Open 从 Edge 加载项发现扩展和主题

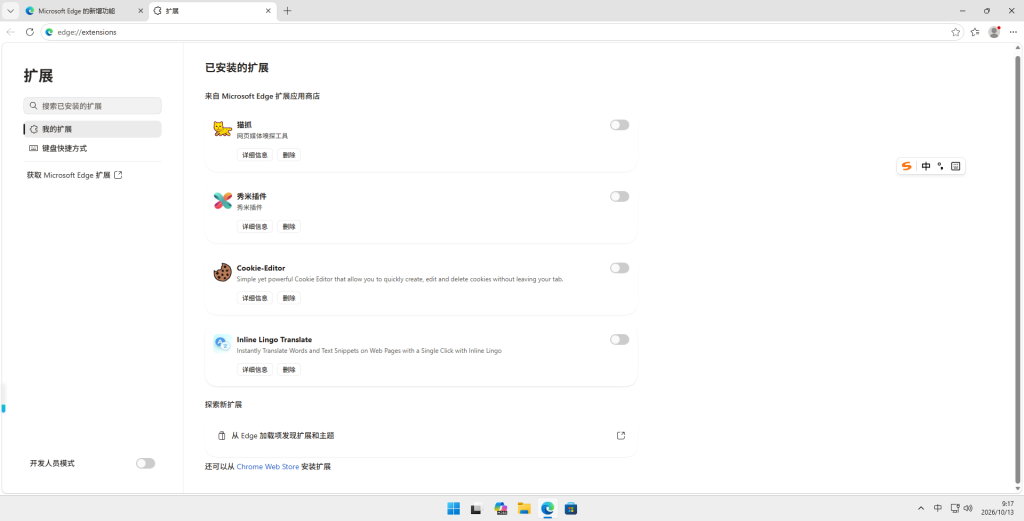[421, 435]
